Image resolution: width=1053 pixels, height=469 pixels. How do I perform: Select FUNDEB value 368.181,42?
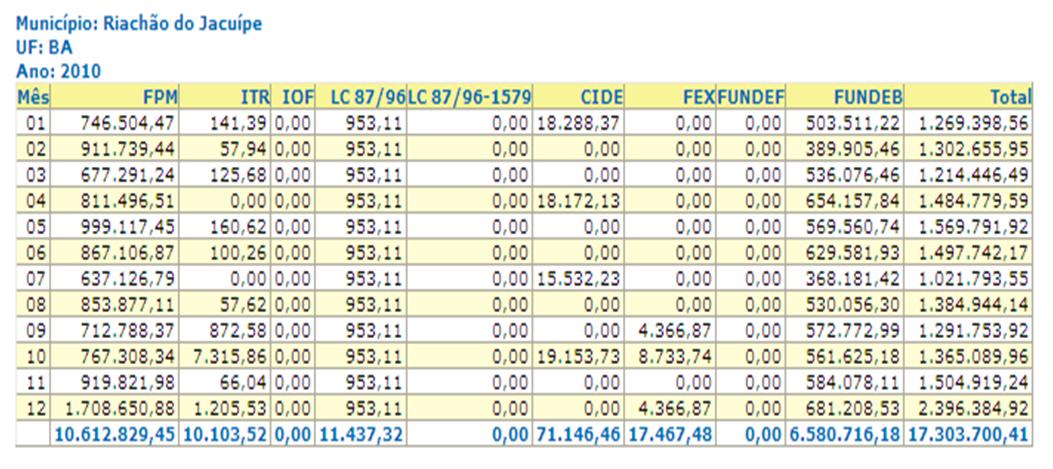point(853,279)
